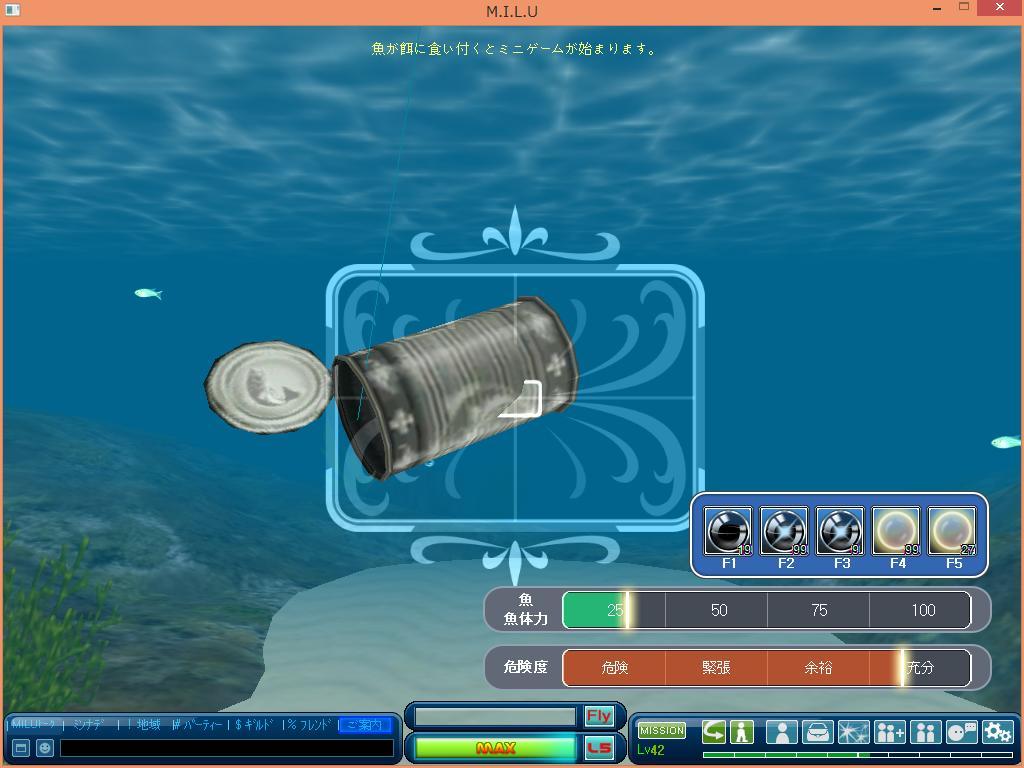Click the Lv42 level indicator
Screen dimensions: 1024x768
coord(650,750)
